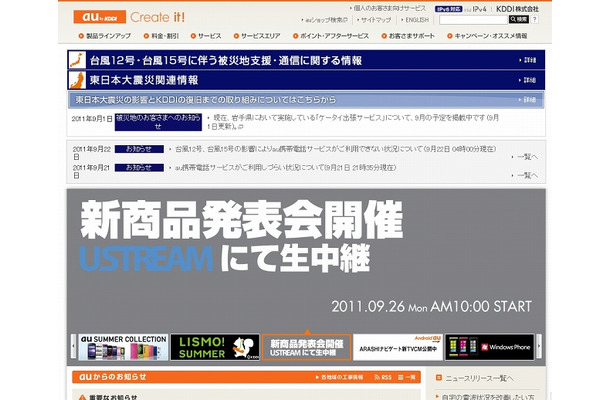Image resolution: width=610 pixels, height=400 pixels.
Task: Open the サービス menu item
Action: click(x=206, y=36)
